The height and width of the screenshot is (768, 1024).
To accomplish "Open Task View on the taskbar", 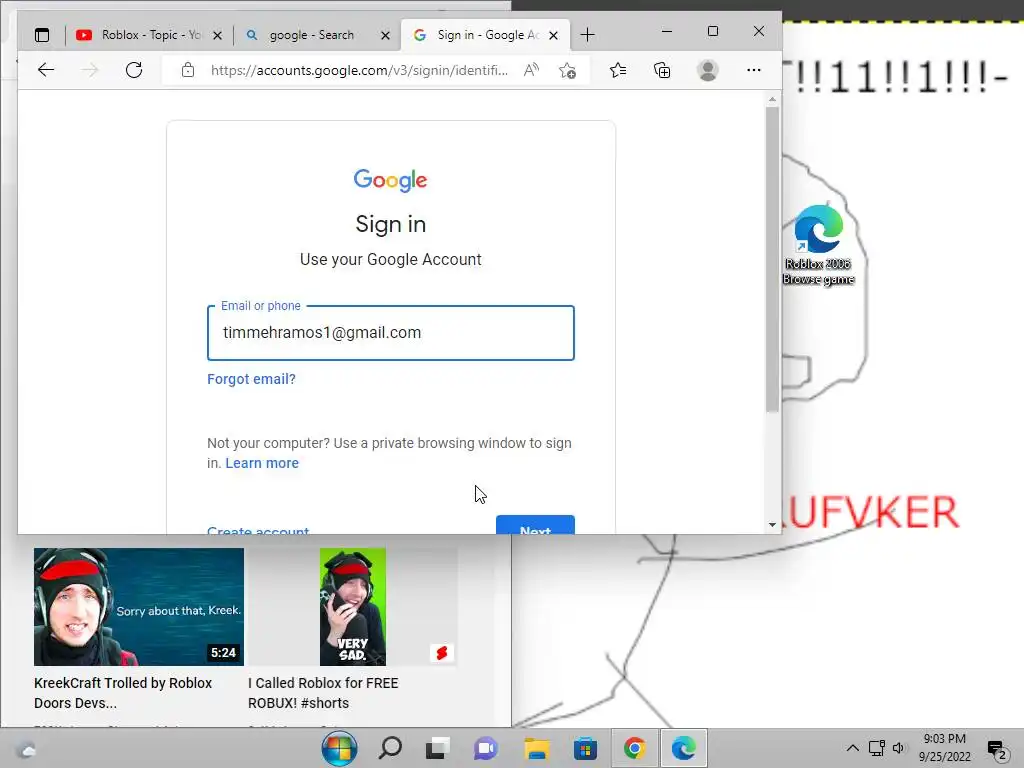I will (438, 748).
